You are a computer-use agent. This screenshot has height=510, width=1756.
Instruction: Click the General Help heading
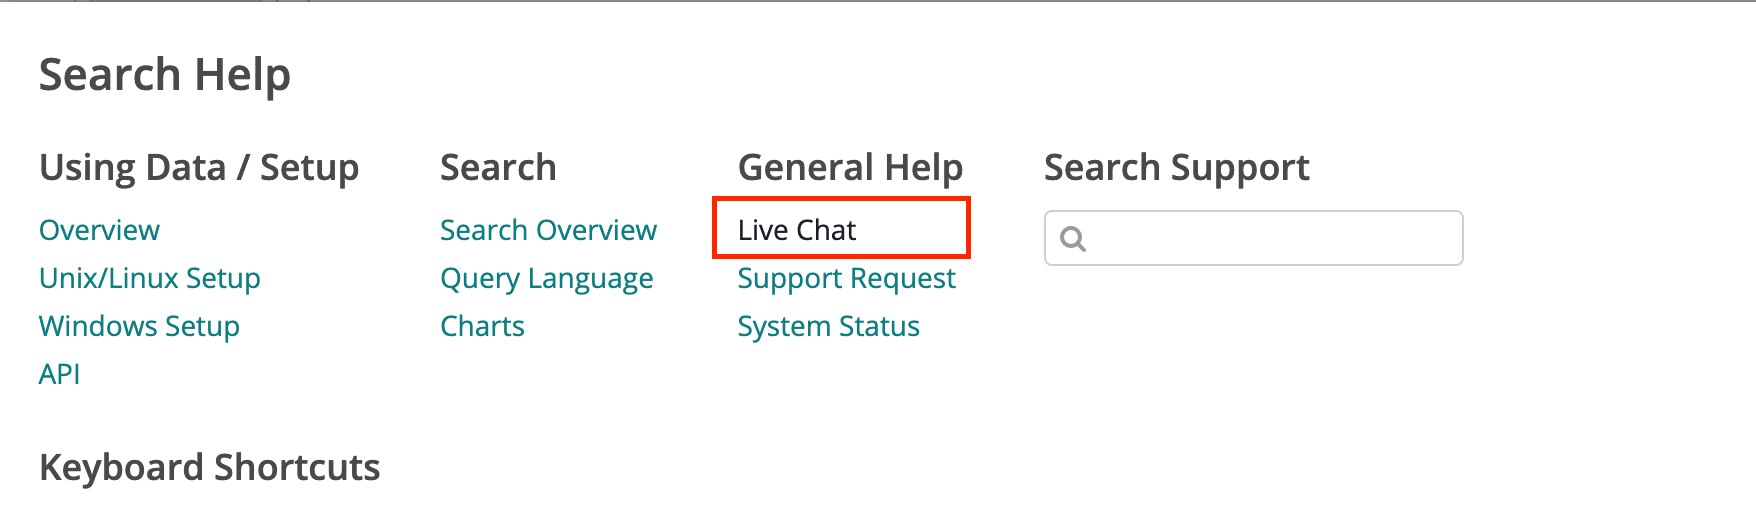click(850, 167)
